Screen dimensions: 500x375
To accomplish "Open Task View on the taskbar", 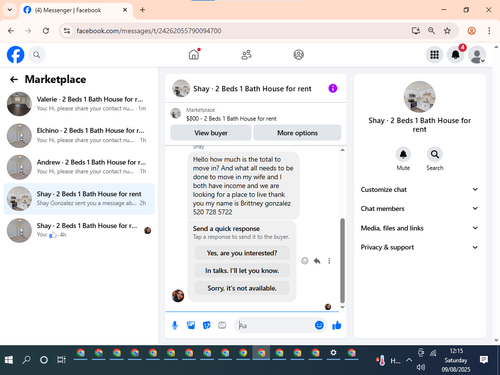I will (61, 360).
